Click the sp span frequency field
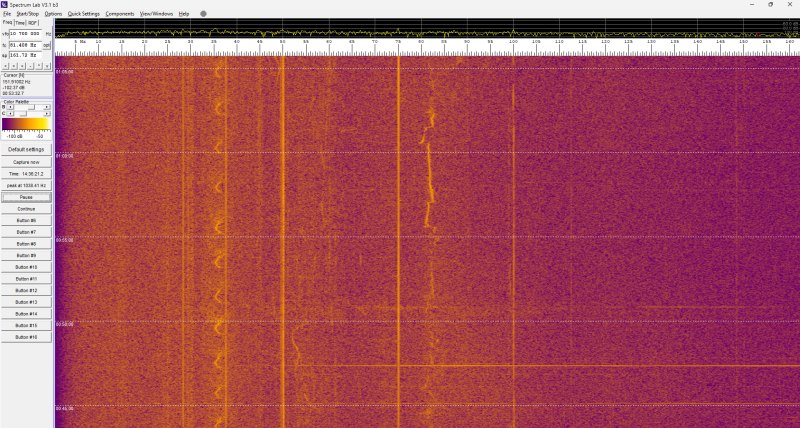 point(26,55)
